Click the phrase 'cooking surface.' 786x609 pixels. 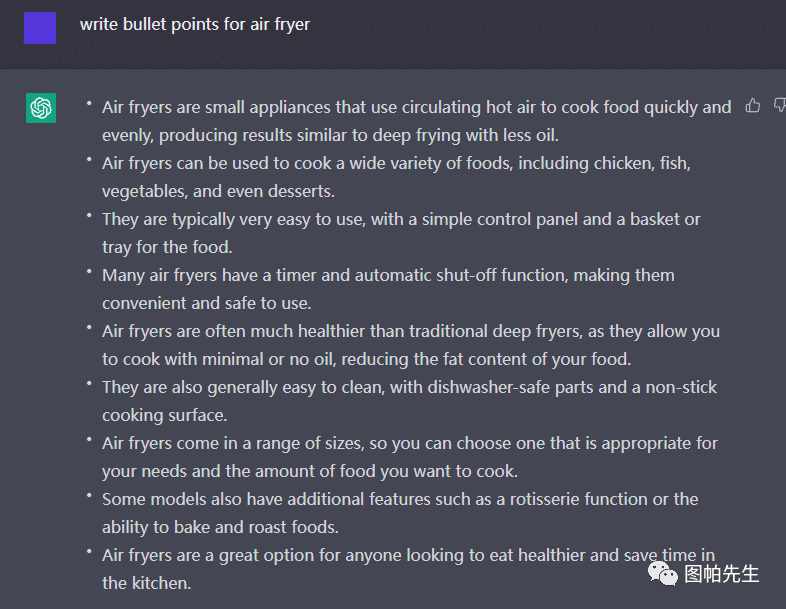[164, 415]
